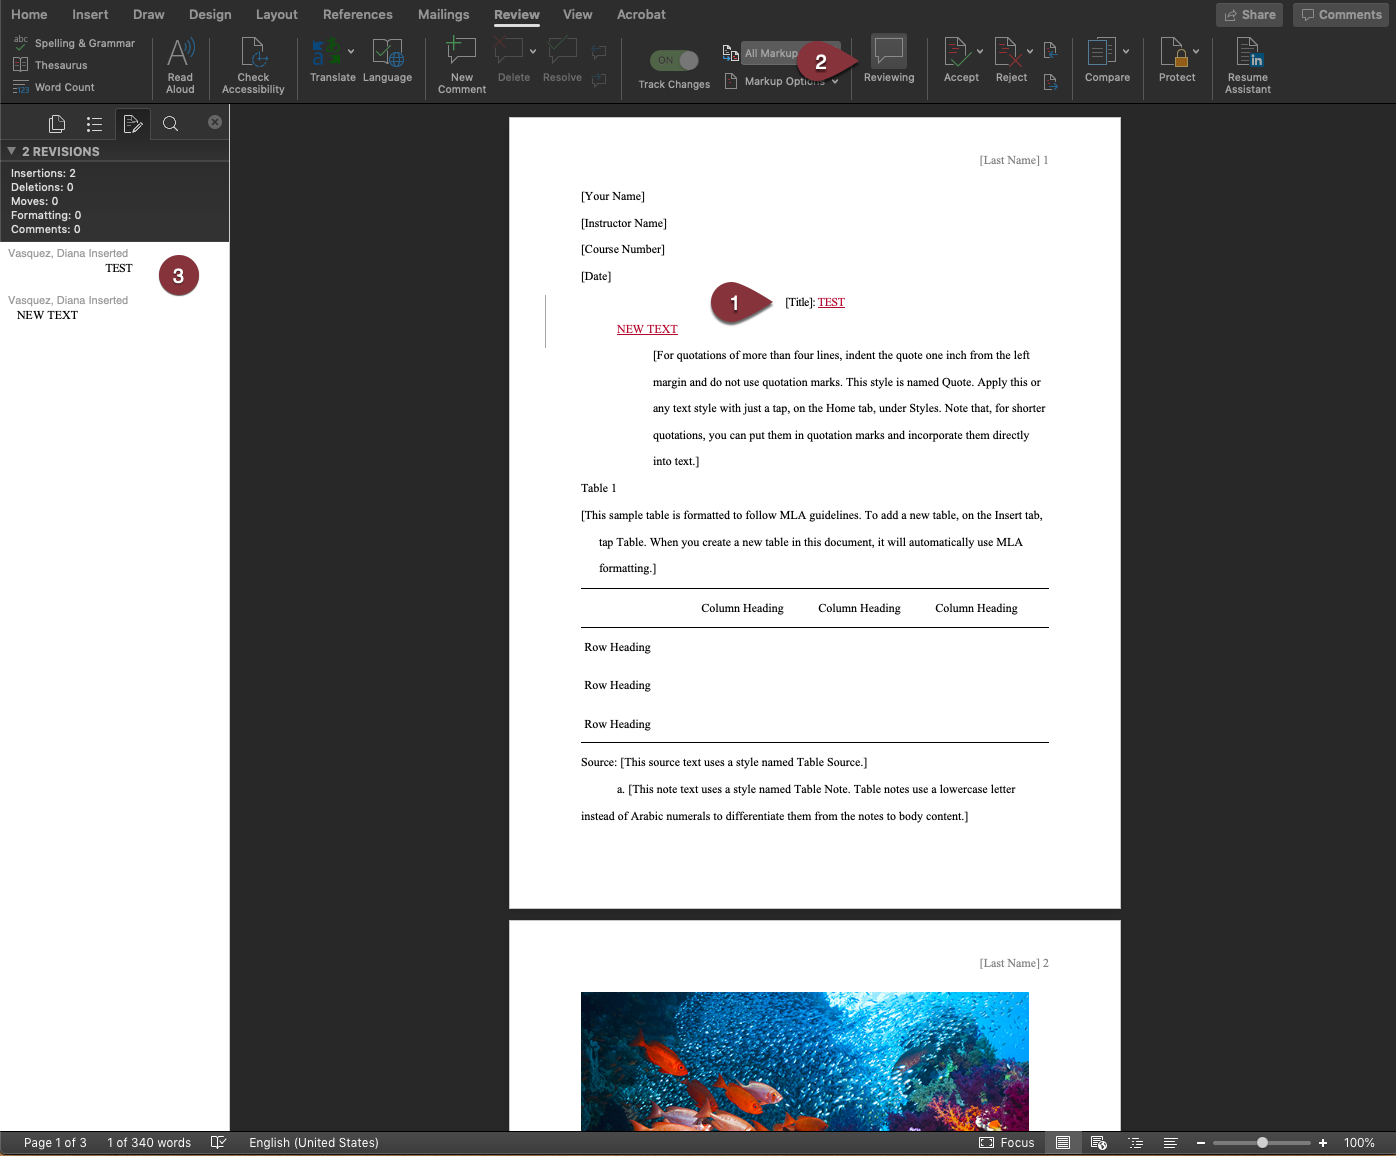Toggle Focus mode in the status bar
The height and width of the screenshot is (1156, 1396).
pyautogui.click(x=1006, y=1143)
